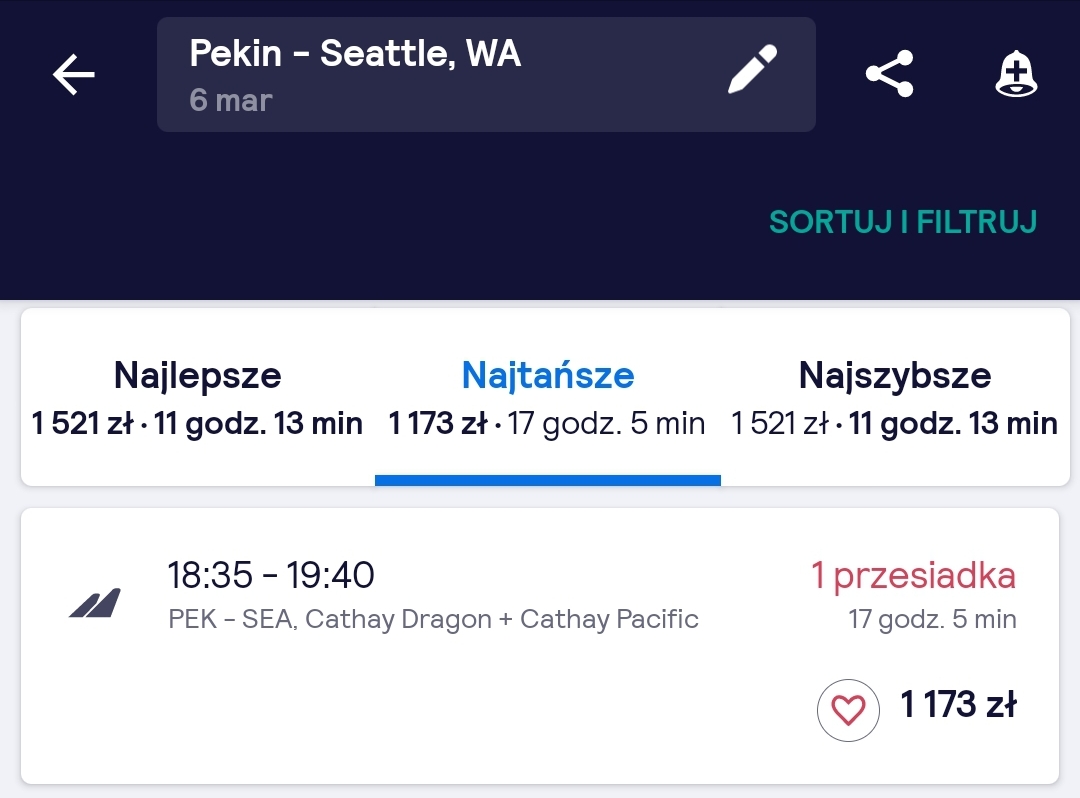The width and height of the screenshot is (1080, 798).
Task: Open the 18:35 – 19:40 flight
Action: tap(540, 645)
